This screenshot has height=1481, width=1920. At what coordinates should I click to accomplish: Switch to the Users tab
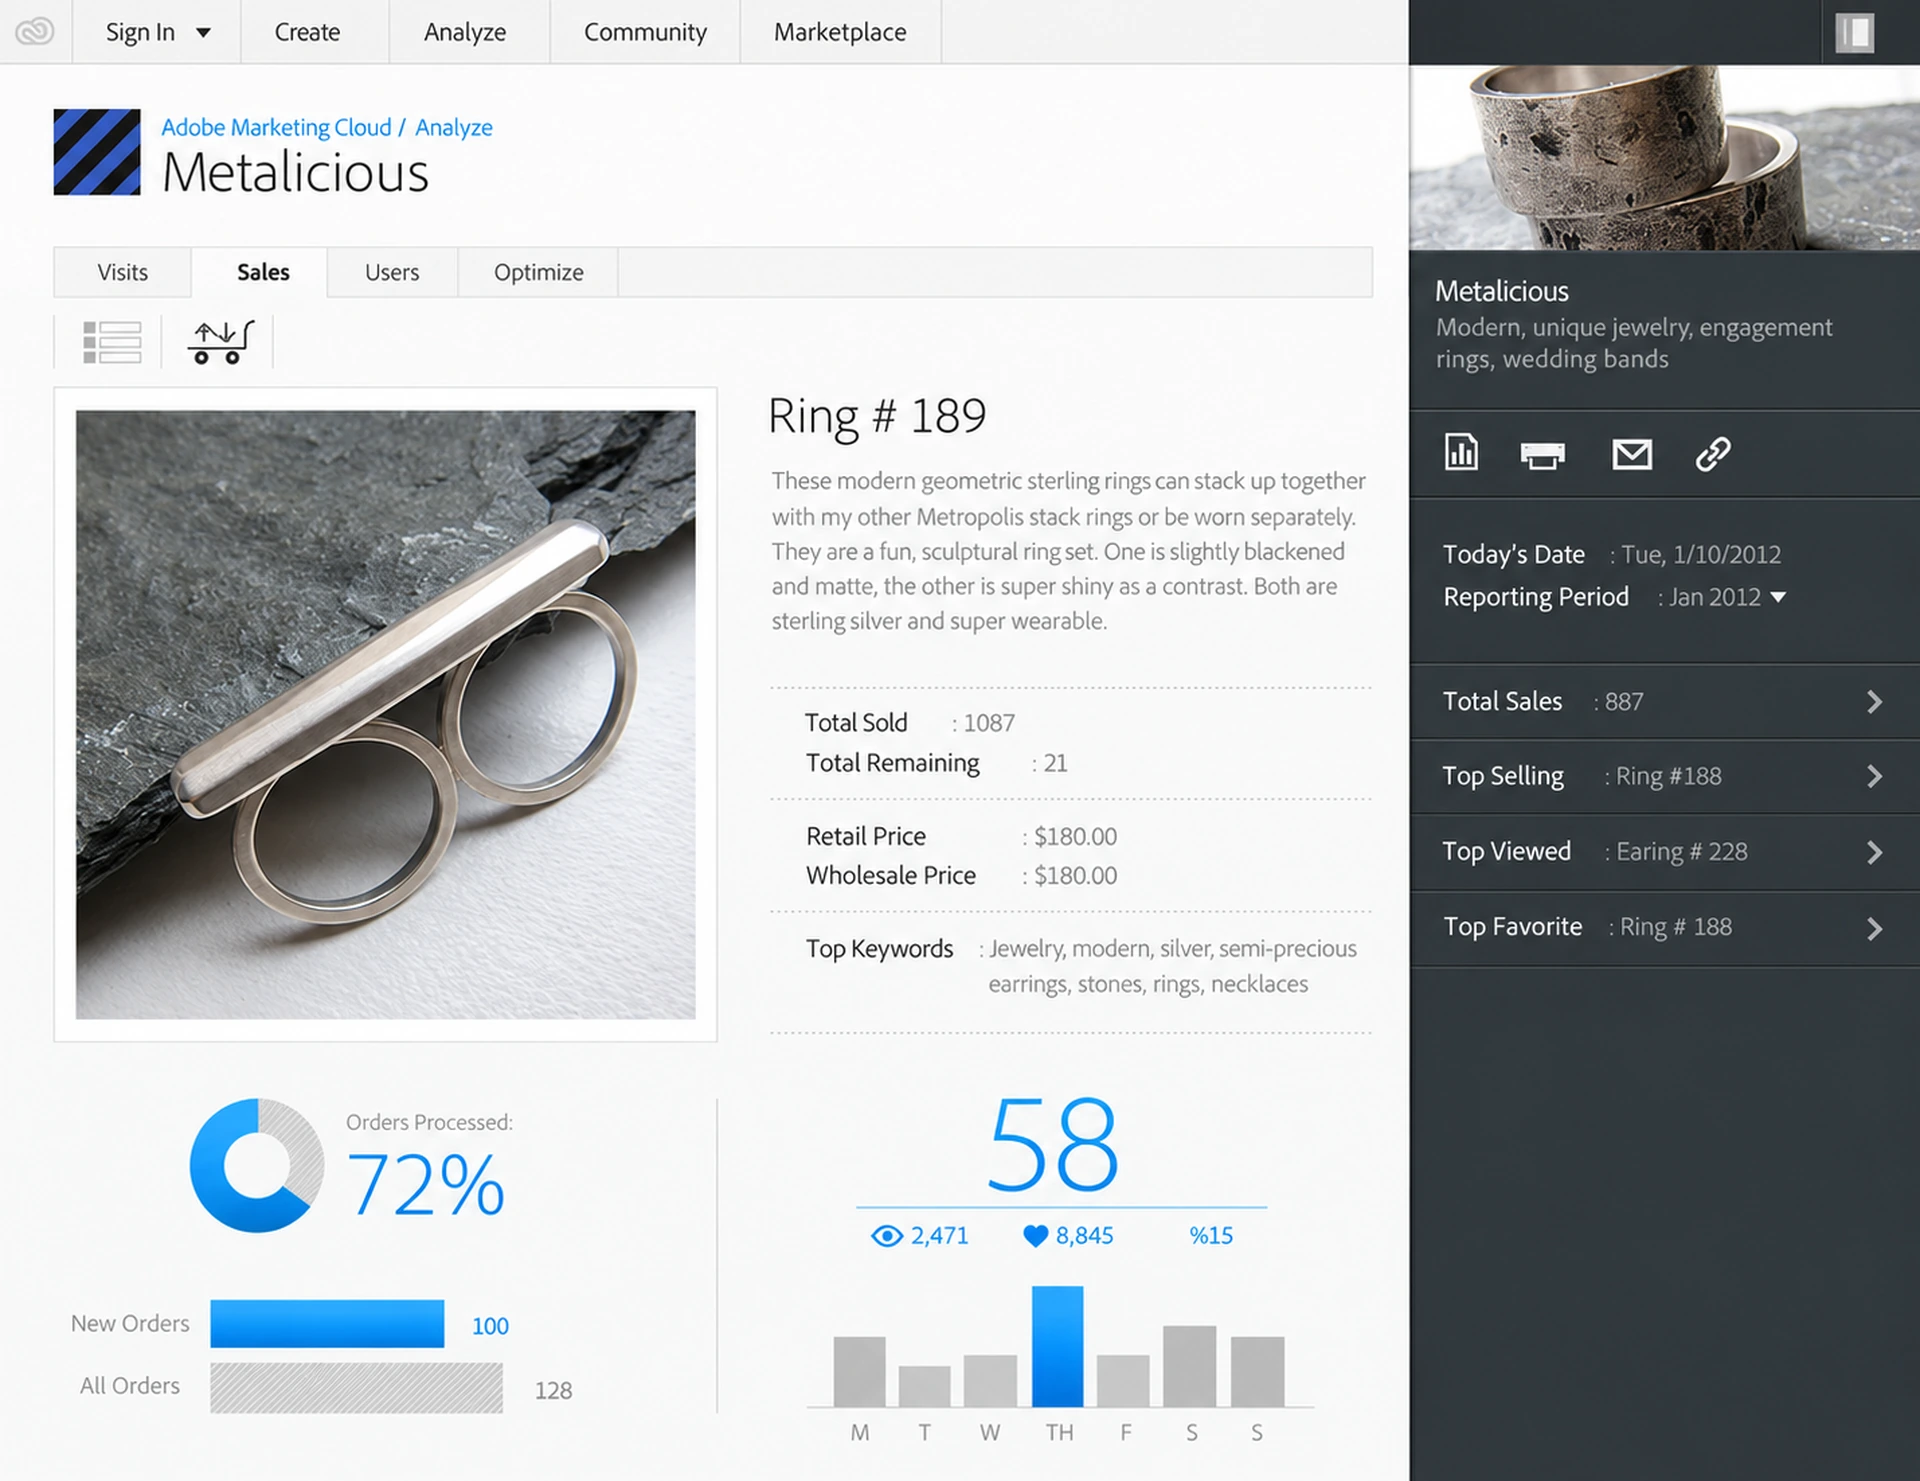click(392, 272)
